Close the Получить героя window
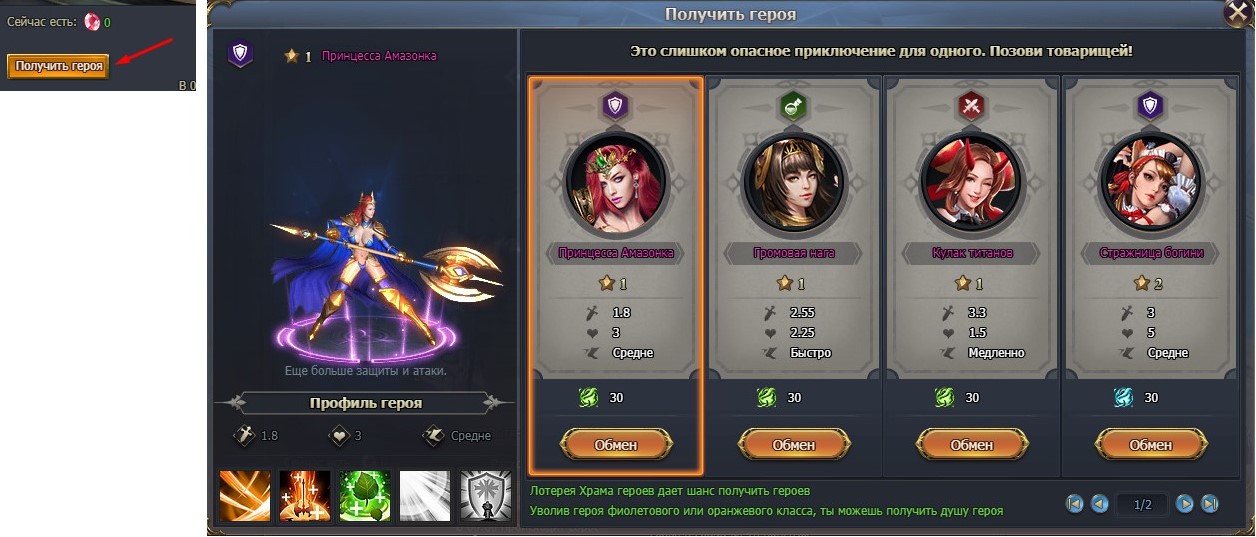Image resolution: width=1256 pixels, height=537 pixels. click(1238, 14)
